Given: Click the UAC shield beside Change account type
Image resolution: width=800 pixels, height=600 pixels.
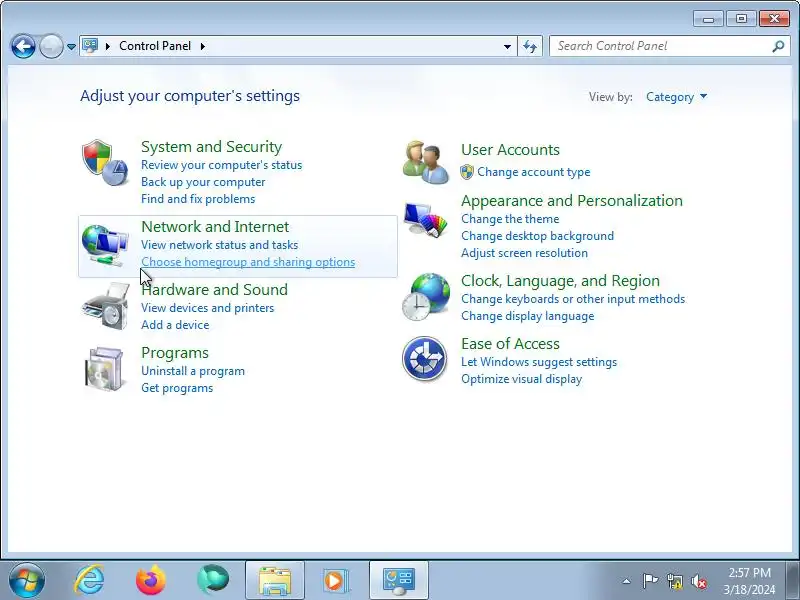Looking at the screenshot, I should pyautogui.click(x=466, y=172).
